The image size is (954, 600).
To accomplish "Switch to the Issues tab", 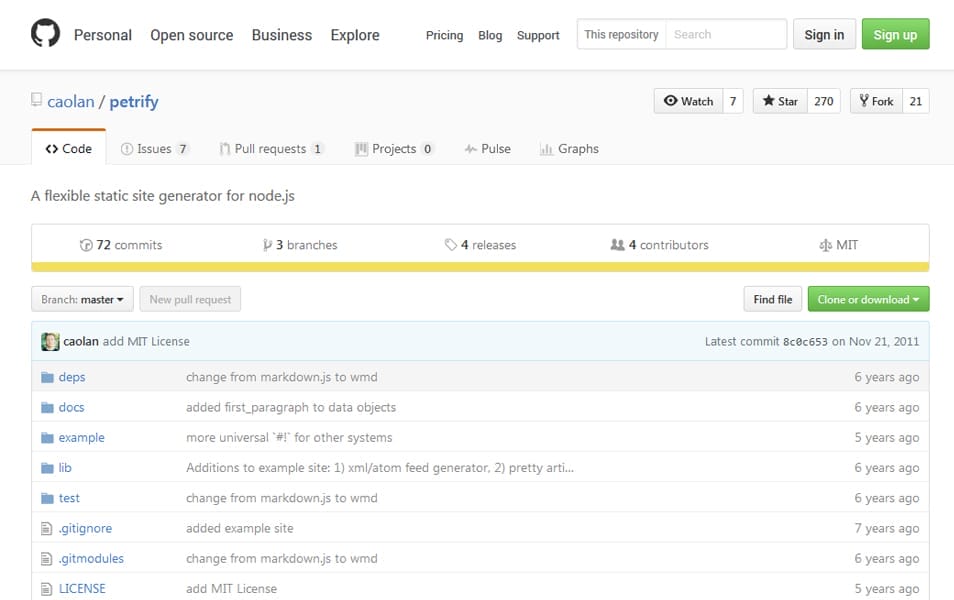I will [x=154, y=149].
